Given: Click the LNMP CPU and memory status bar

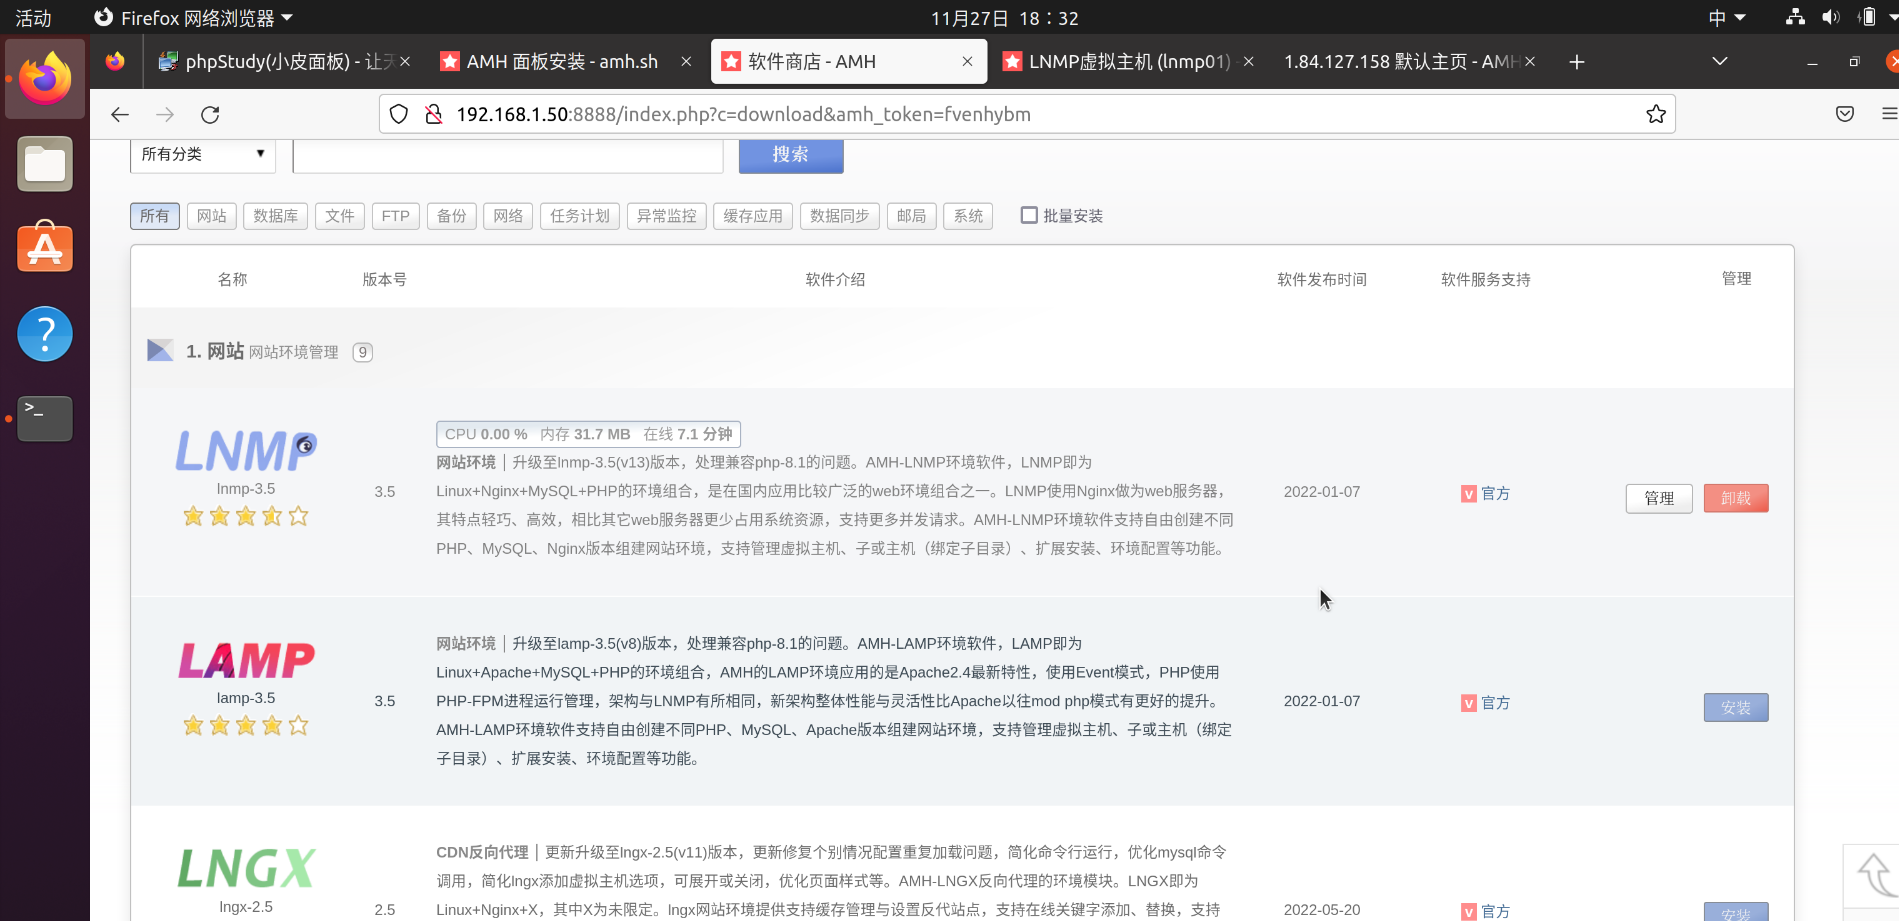Looking at the screenshot, I should pyautogui.click(x=588, y=434).
